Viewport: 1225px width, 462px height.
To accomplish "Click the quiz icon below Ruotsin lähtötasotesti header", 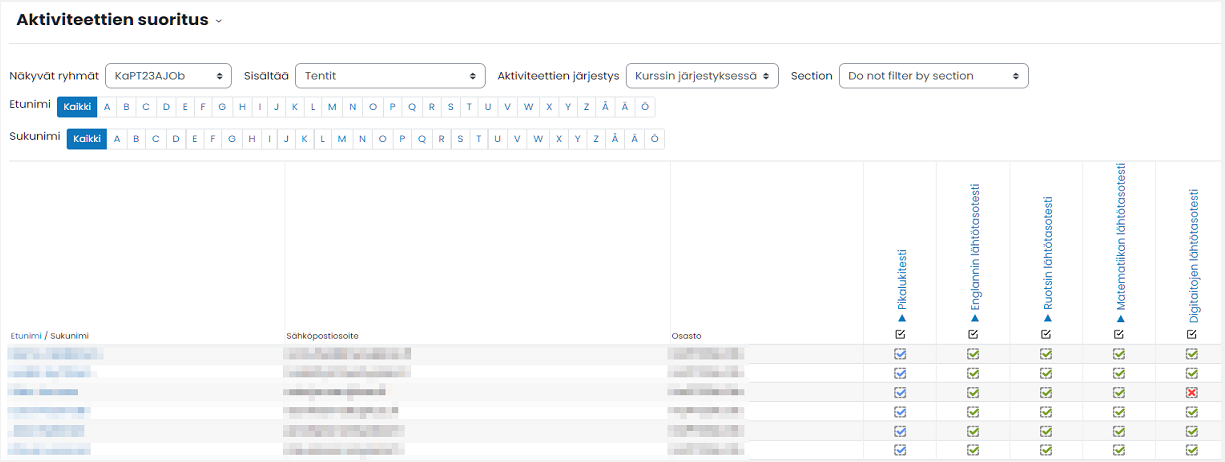I will tap(1046, 334).
